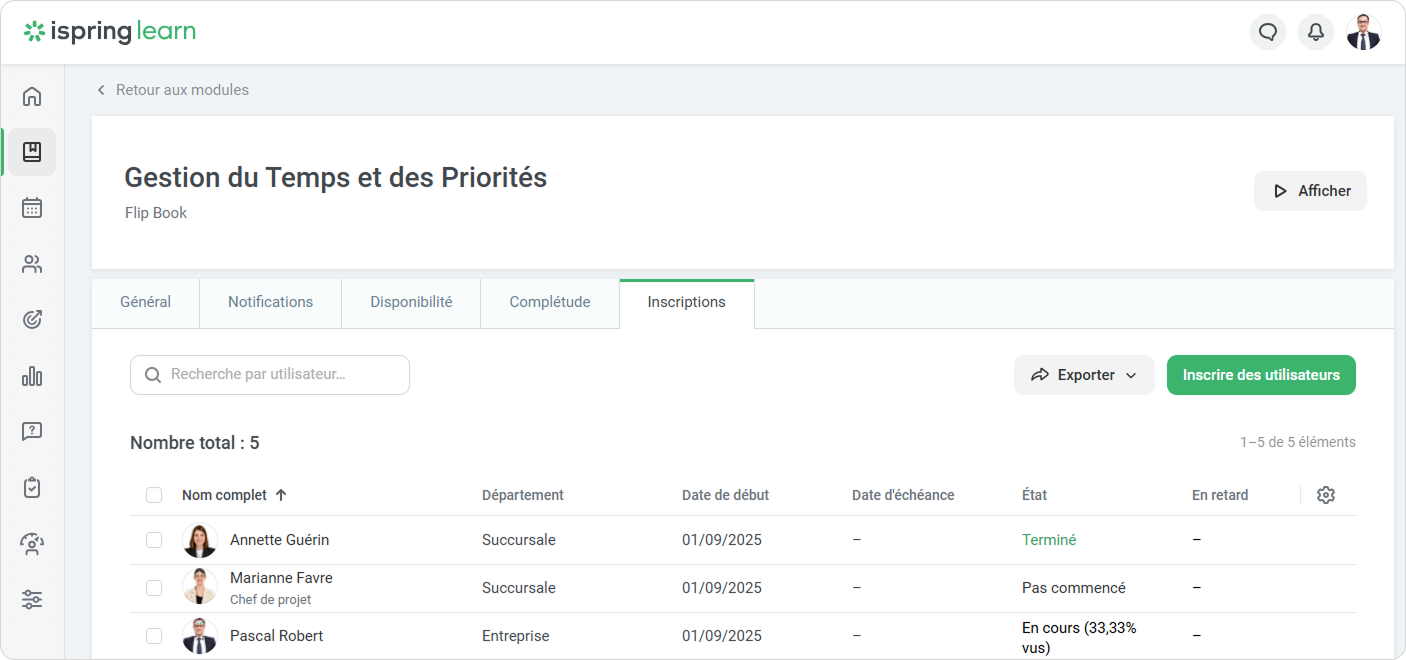Open the user profile avatar menu
Viewport: 1406px width, 660px height.
tap(1363, 32)
